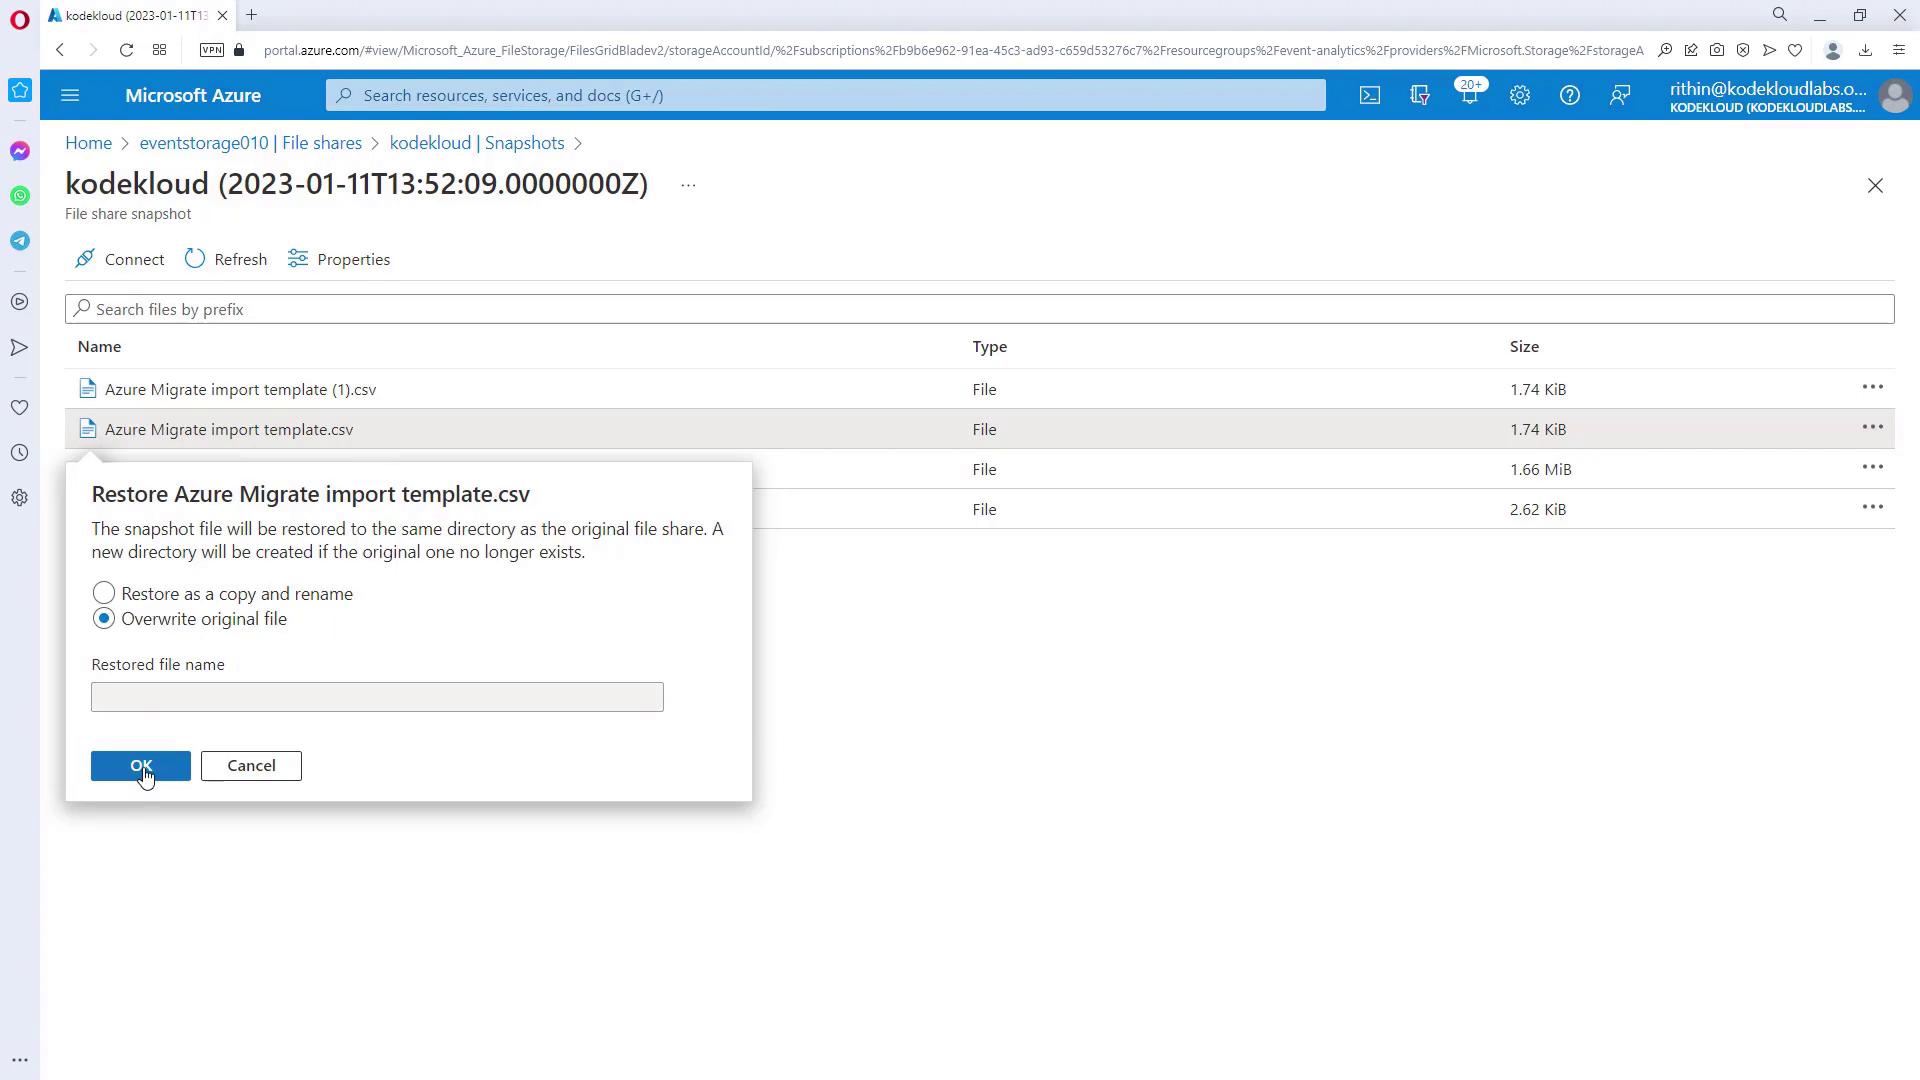The width and height of the screenshot is (1920, 1080).
Task: Open portal Settings gear icon
Action: point(1519,95)
